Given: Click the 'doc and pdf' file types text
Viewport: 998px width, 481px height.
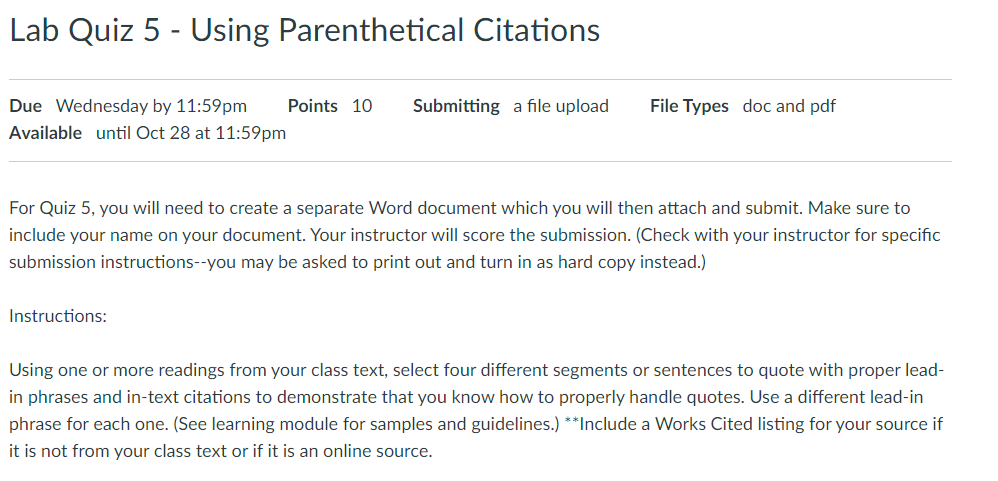Looking at the screenshot, I should click(789, 106).
